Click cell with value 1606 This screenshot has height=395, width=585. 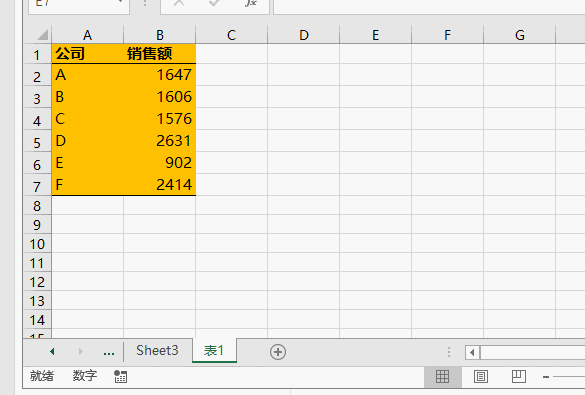160,97
